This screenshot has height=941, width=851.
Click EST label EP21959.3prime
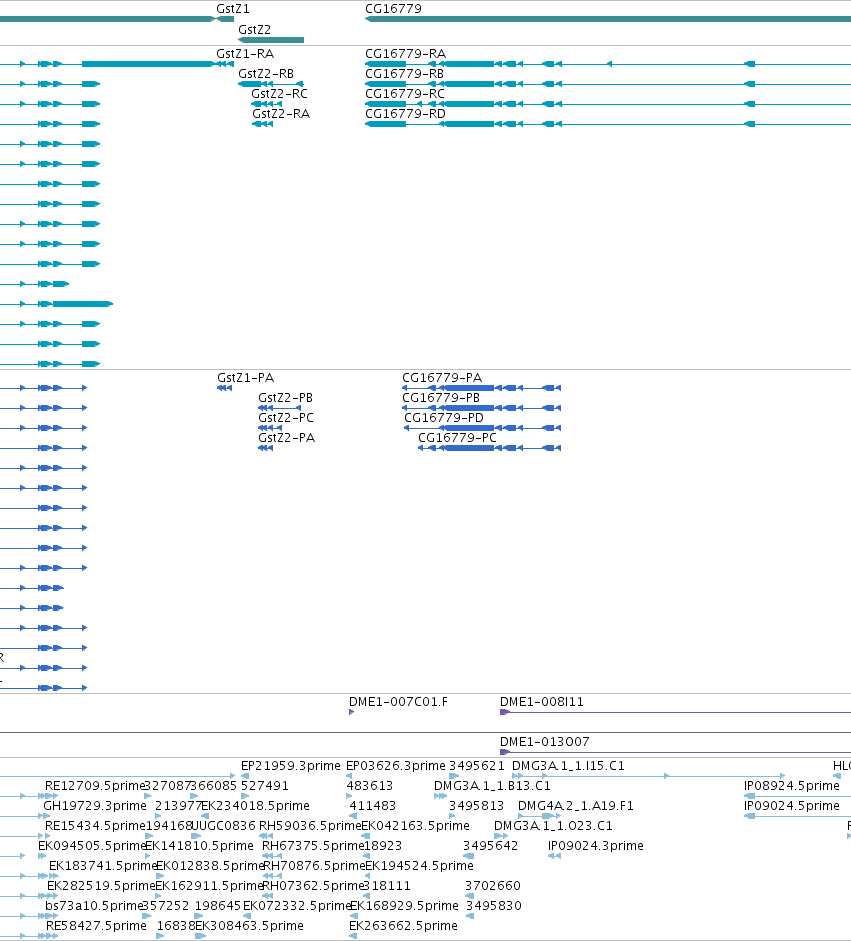point(290,766)
